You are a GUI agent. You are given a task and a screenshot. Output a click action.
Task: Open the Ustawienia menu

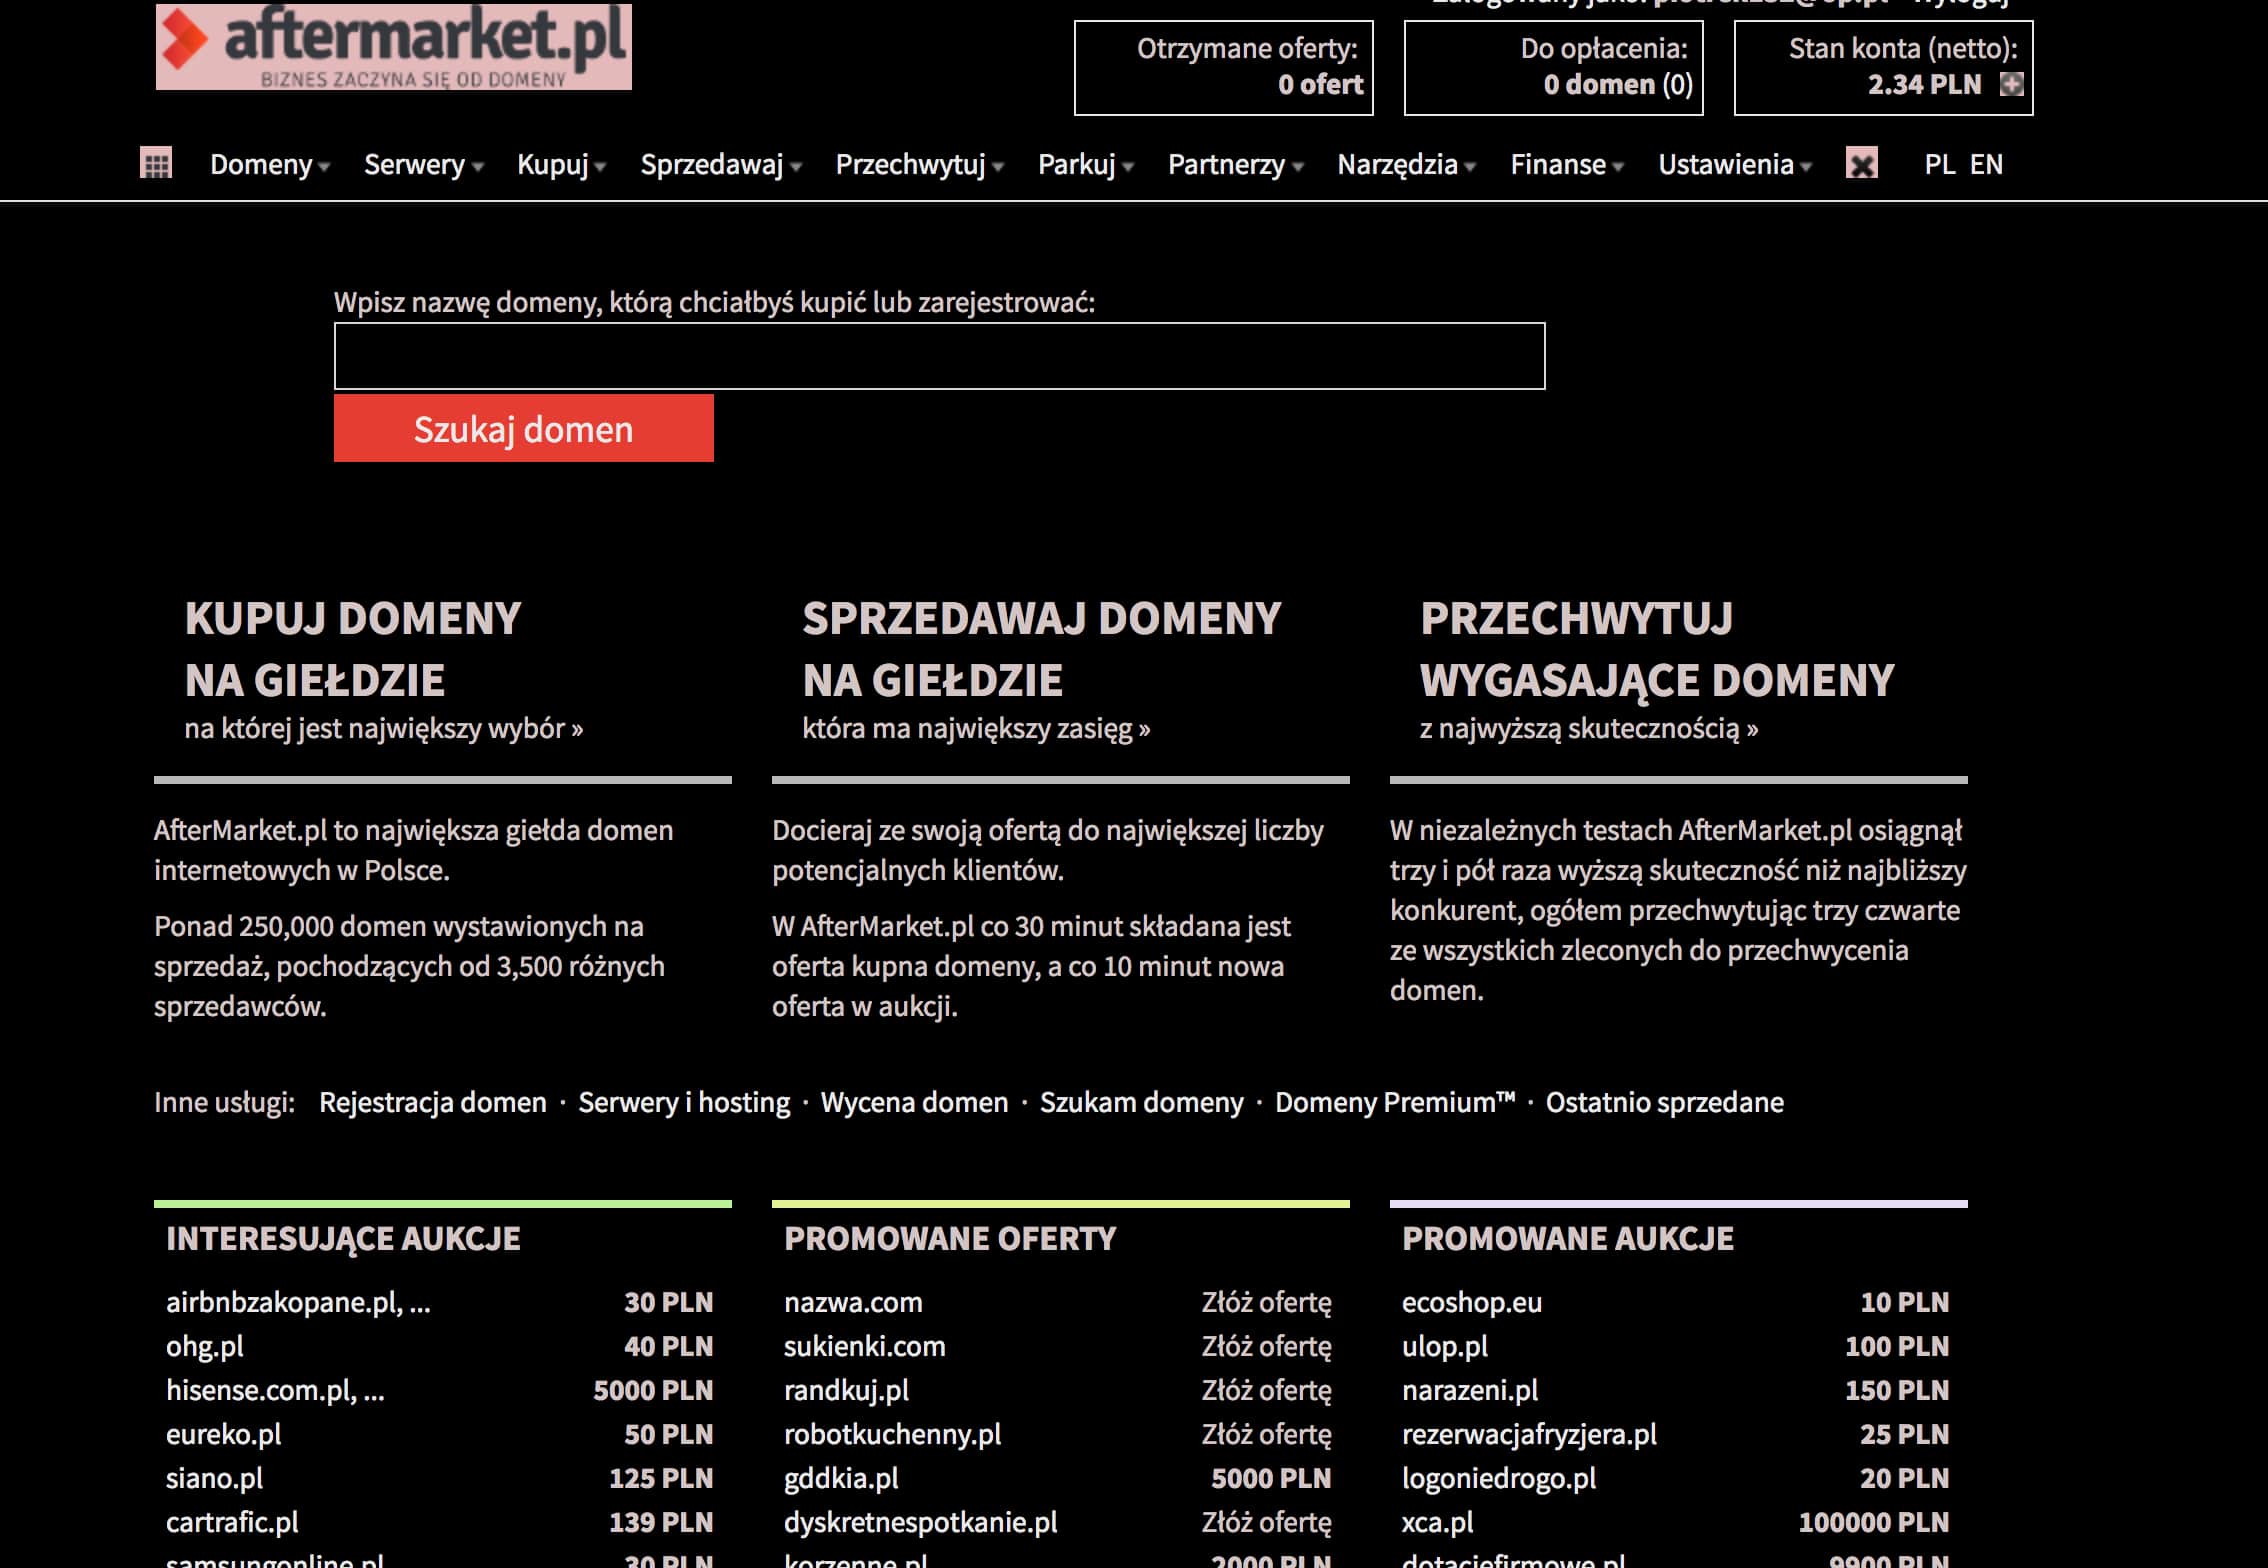click(x=1735, y=164)
